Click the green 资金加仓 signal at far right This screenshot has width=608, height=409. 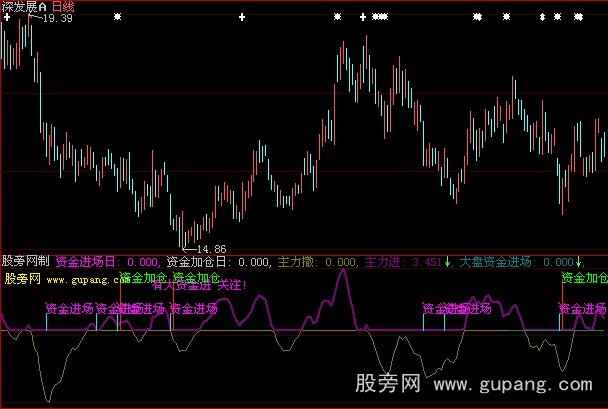coord(584,277)
